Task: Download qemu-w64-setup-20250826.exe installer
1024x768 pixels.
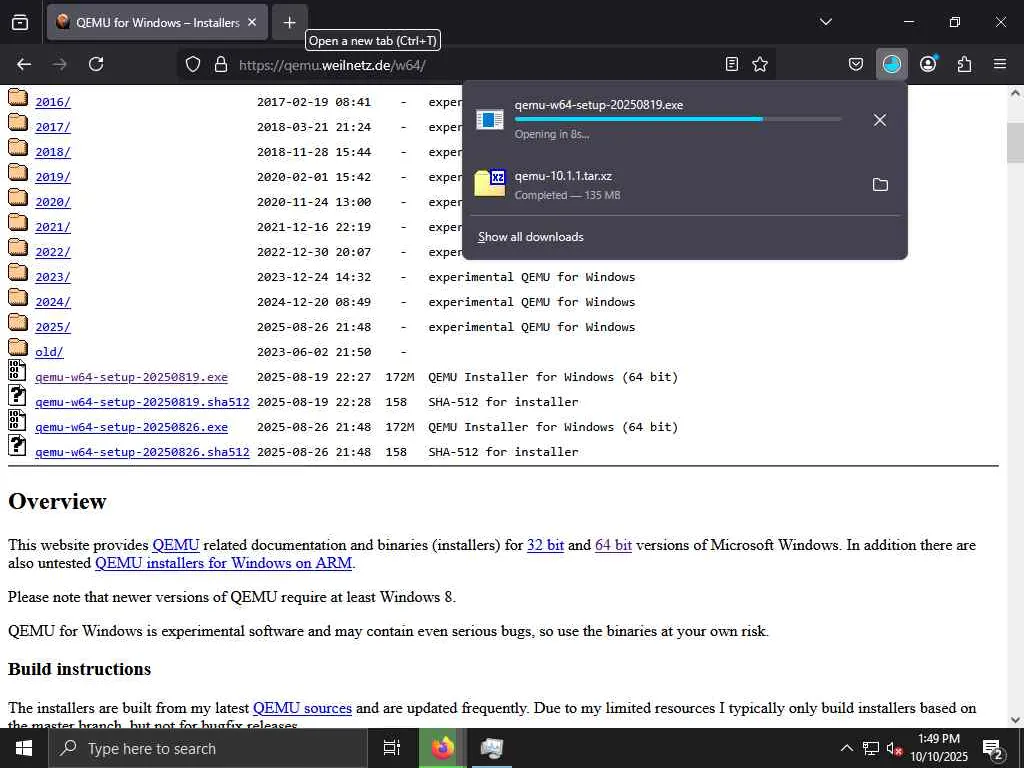Action: click(131, 427)
